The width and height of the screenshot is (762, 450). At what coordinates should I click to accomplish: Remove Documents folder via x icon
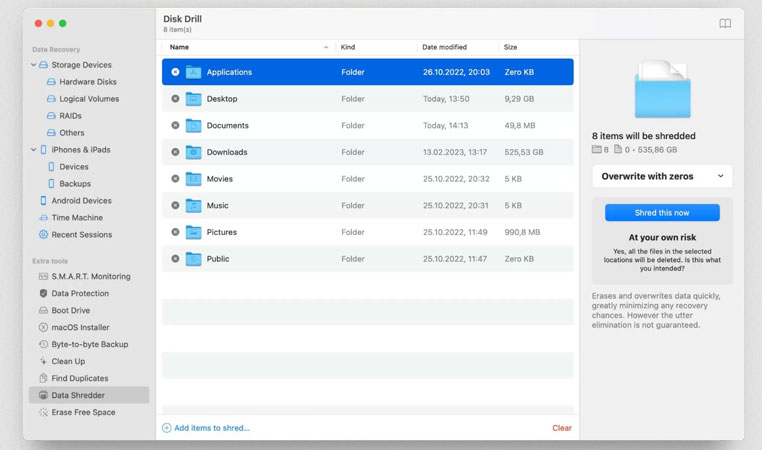point(175,125)
